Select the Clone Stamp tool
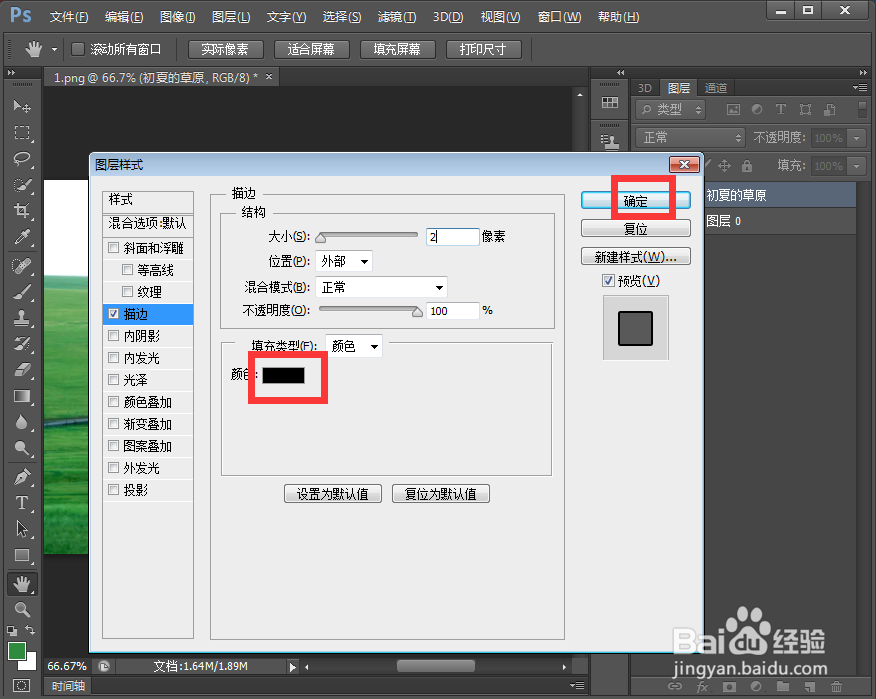Viewport: 876px width, 699px height. (22, 318)
